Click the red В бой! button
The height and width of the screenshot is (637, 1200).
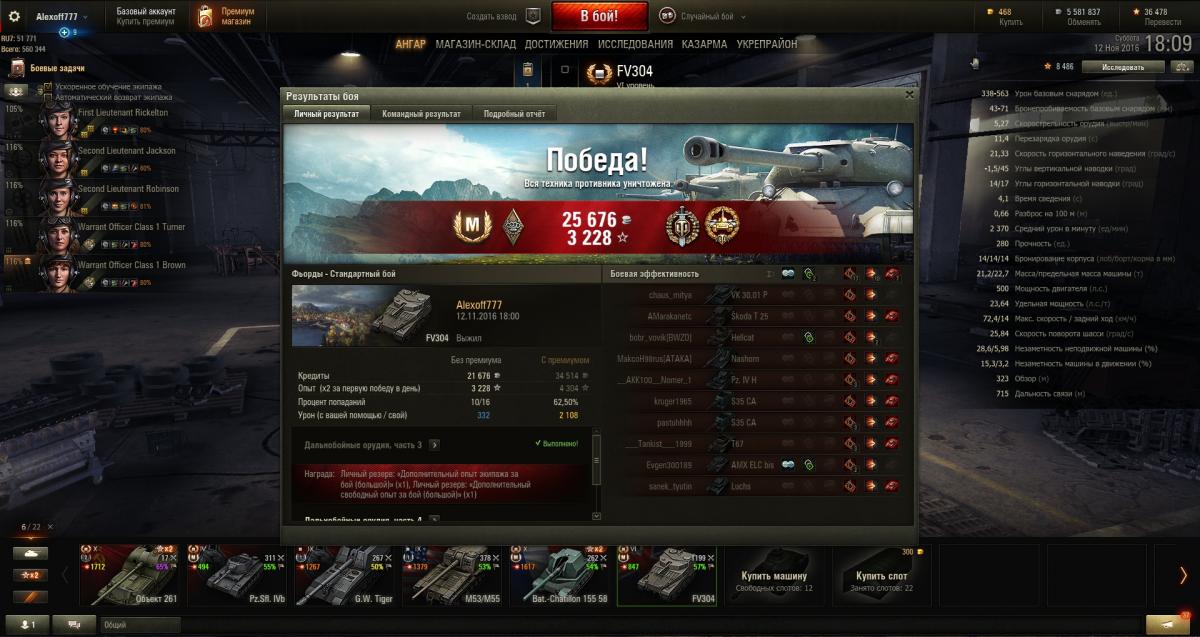pos(599,16)
